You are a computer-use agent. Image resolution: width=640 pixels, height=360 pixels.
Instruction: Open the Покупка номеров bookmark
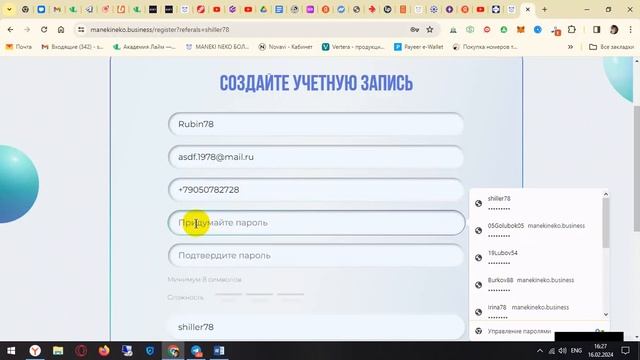pos(485,47)
